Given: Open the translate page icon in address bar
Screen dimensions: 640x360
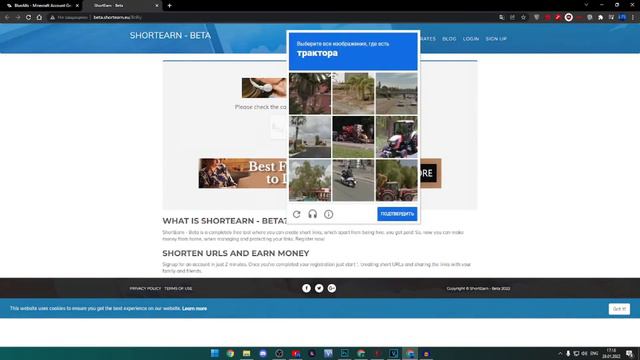Looking at the screenshot, I should (x=502, y=17).
